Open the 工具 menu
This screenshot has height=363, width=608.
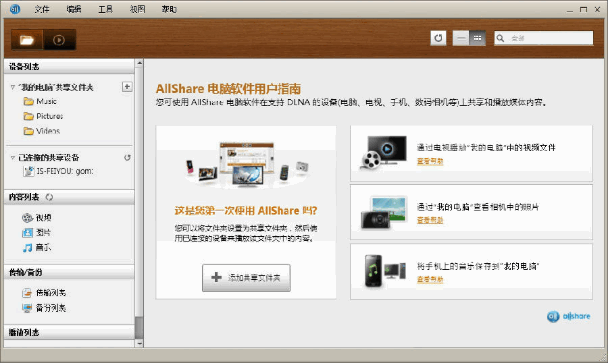pyautogui.click(x=105, y=9)
